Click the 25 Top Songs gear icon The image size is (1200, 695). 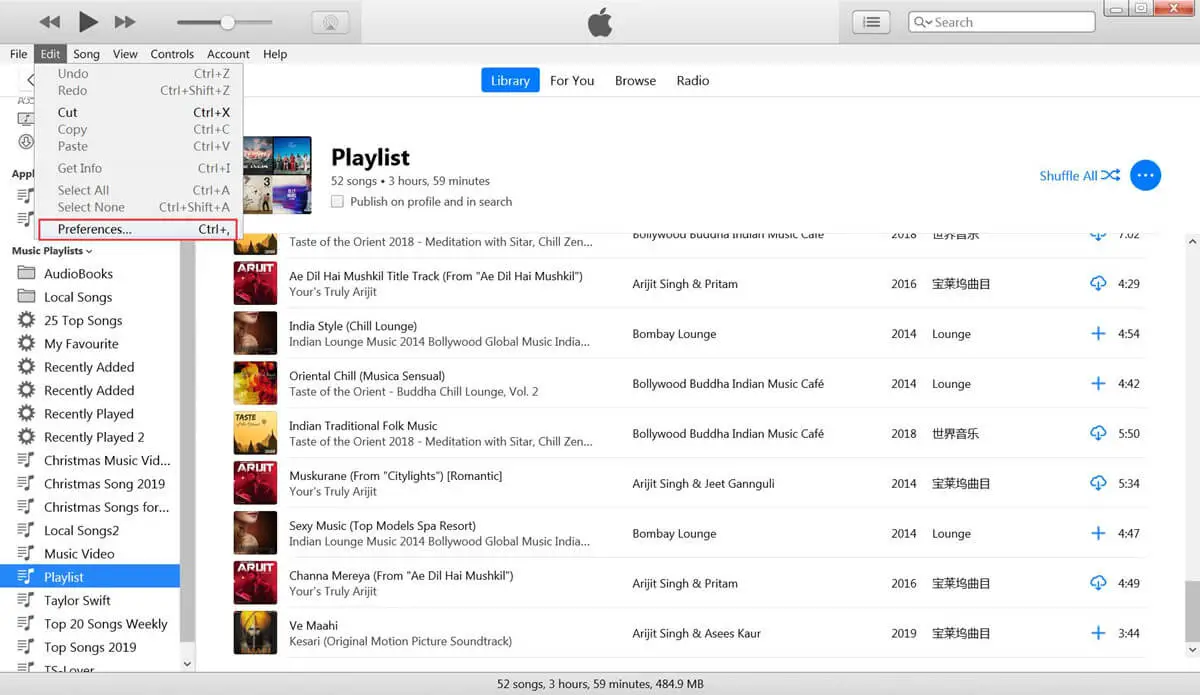pos(26,320)
